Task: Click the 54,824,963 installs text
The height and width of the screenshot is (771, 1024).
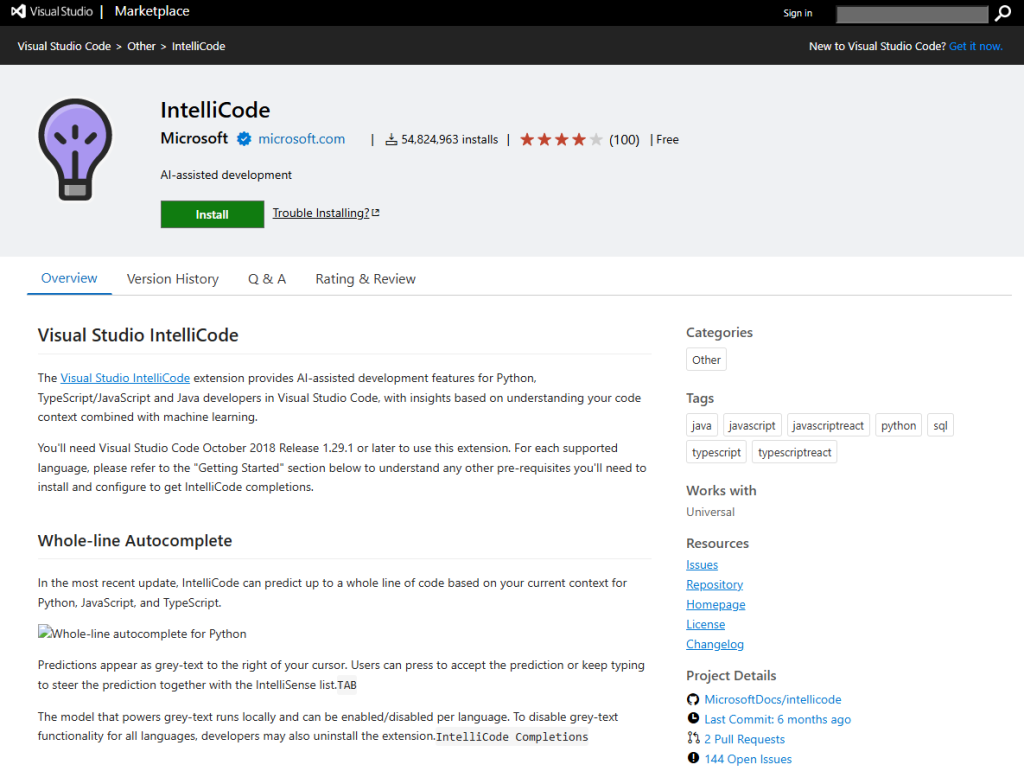Action: pyautogui.click(x=449, y=140)
